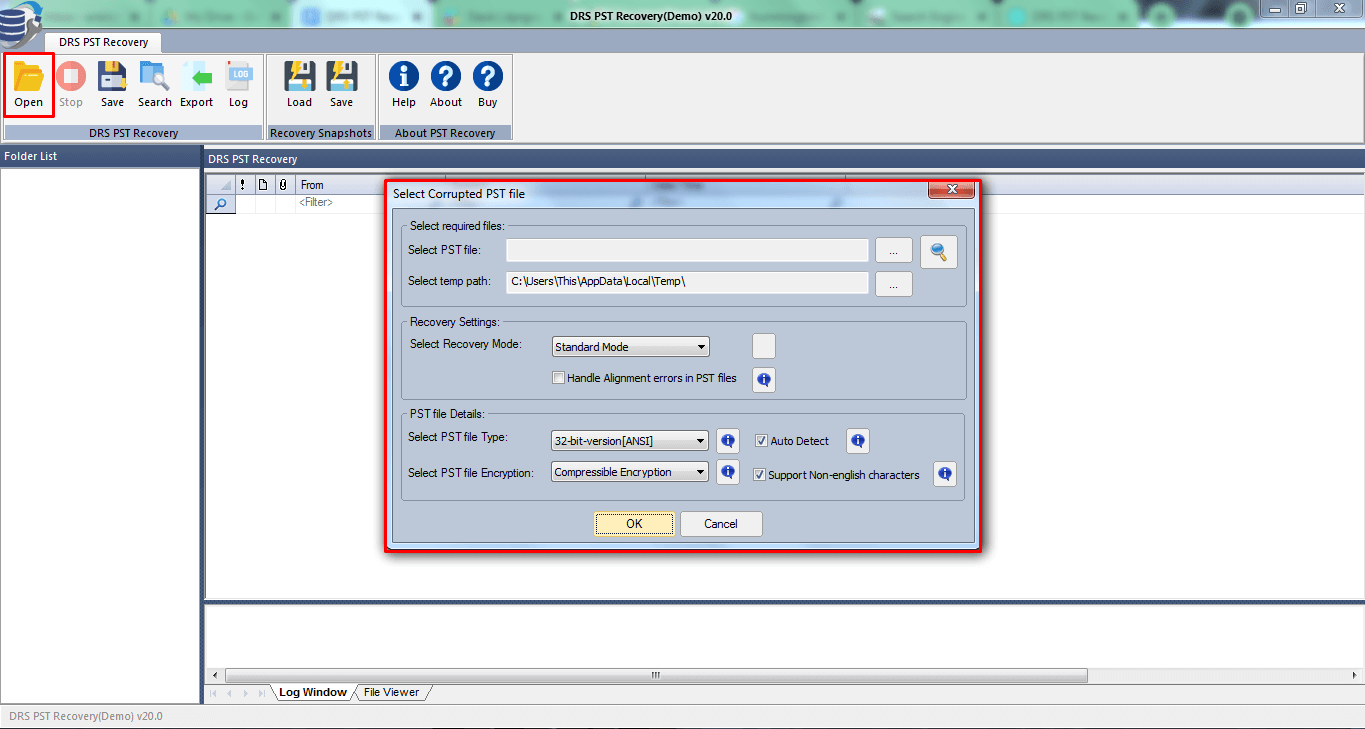Viewport: 1365px width, 729px height.
Task: Open the PST file Type dropdown
Action: 631,441
